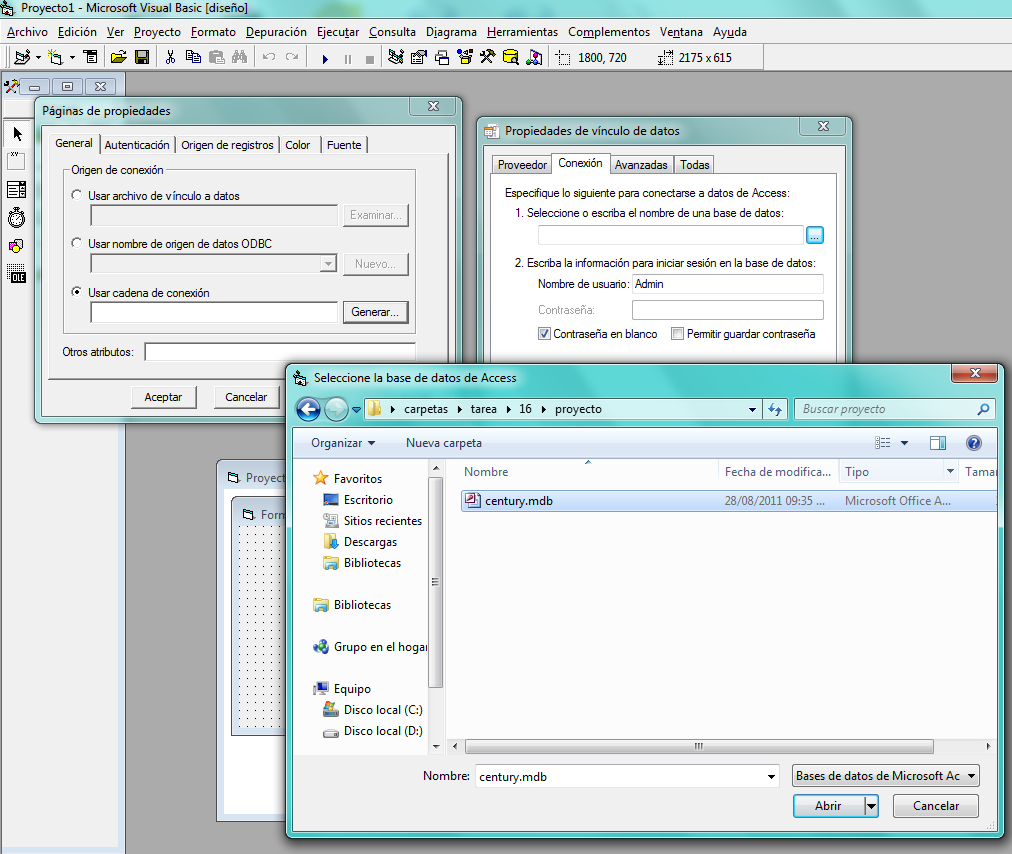Open the ODBC data source dropdown

pos(330,262)
